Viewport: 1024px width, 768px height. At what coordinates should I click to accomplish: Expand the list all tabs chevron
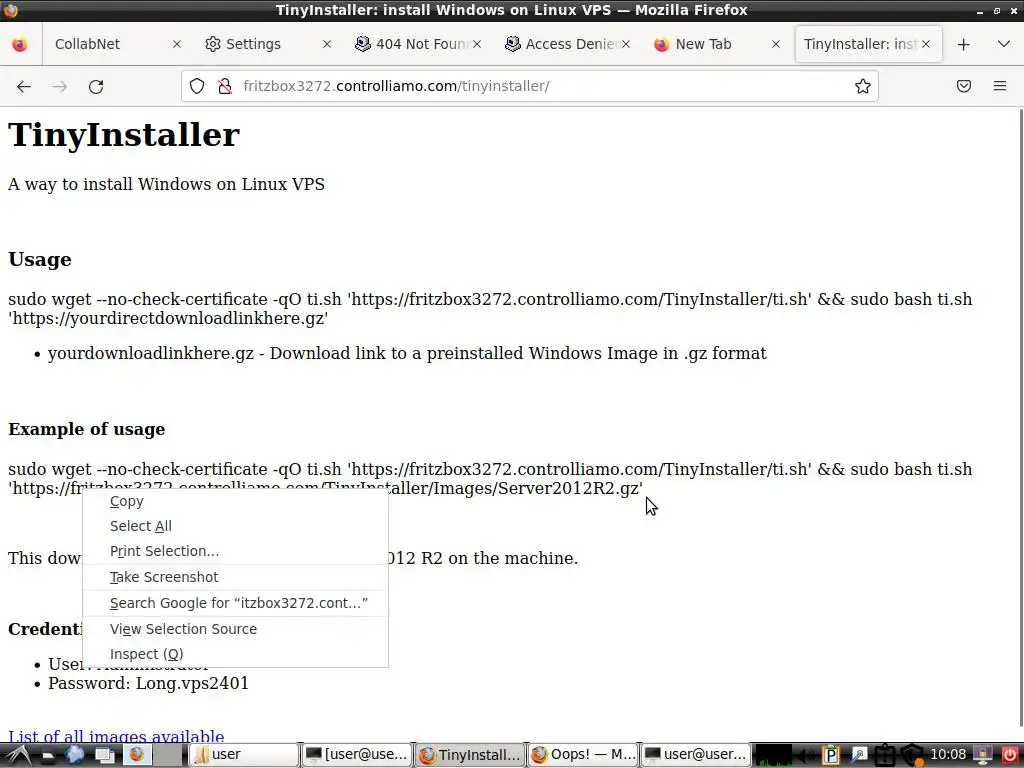[x=1004, y=44]
